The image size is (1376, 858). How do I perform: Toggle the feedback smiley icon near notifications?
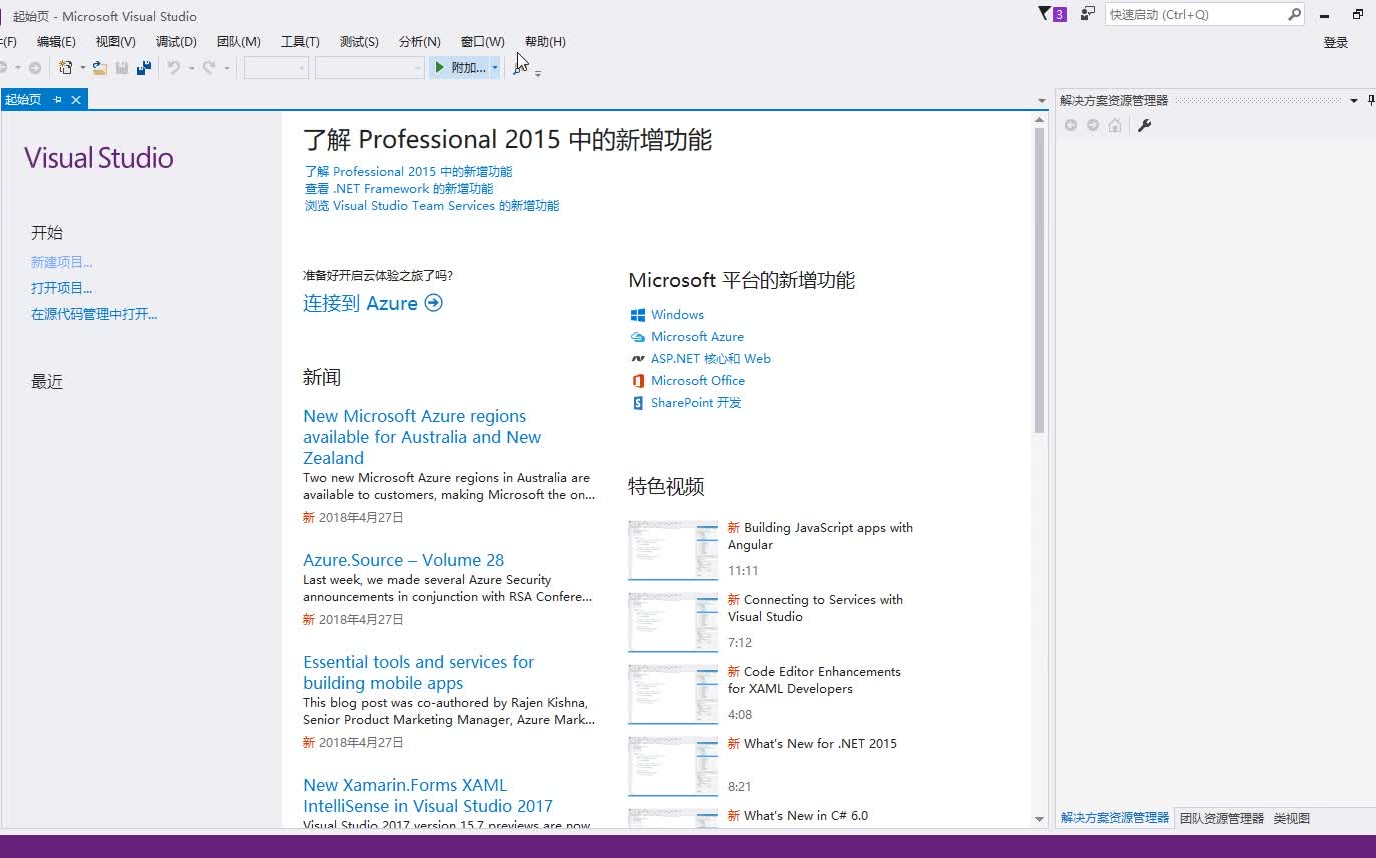pyautogui.click(x=1087, y=15)
